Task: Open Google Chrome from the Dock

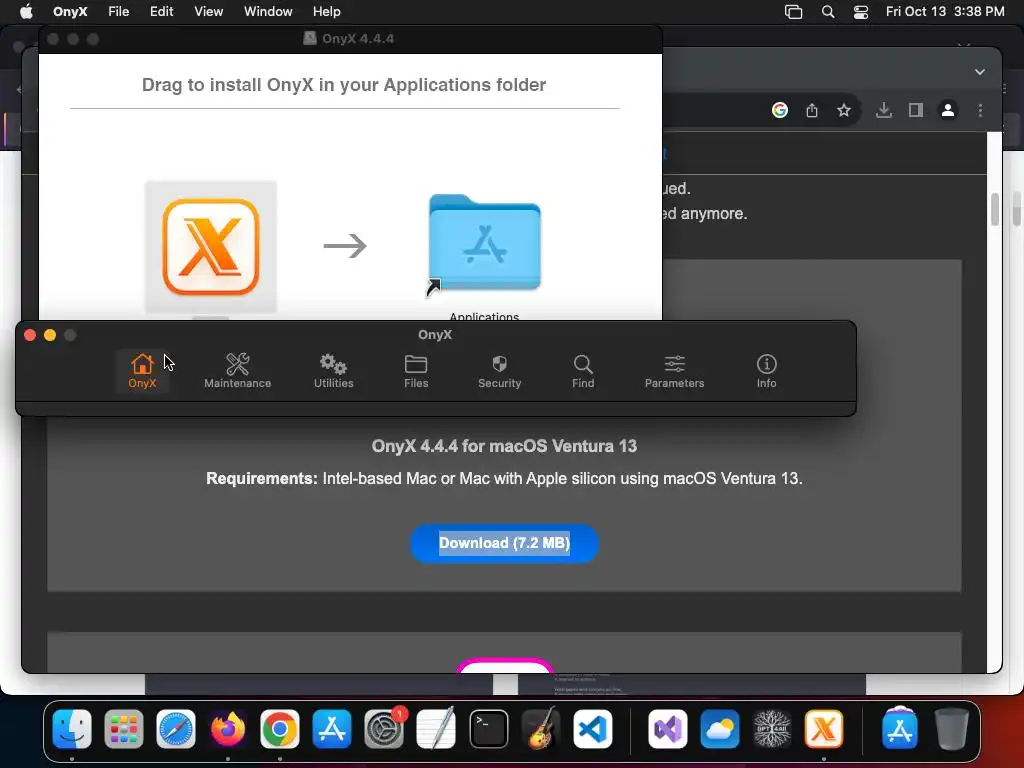Action: pos(280,729)
